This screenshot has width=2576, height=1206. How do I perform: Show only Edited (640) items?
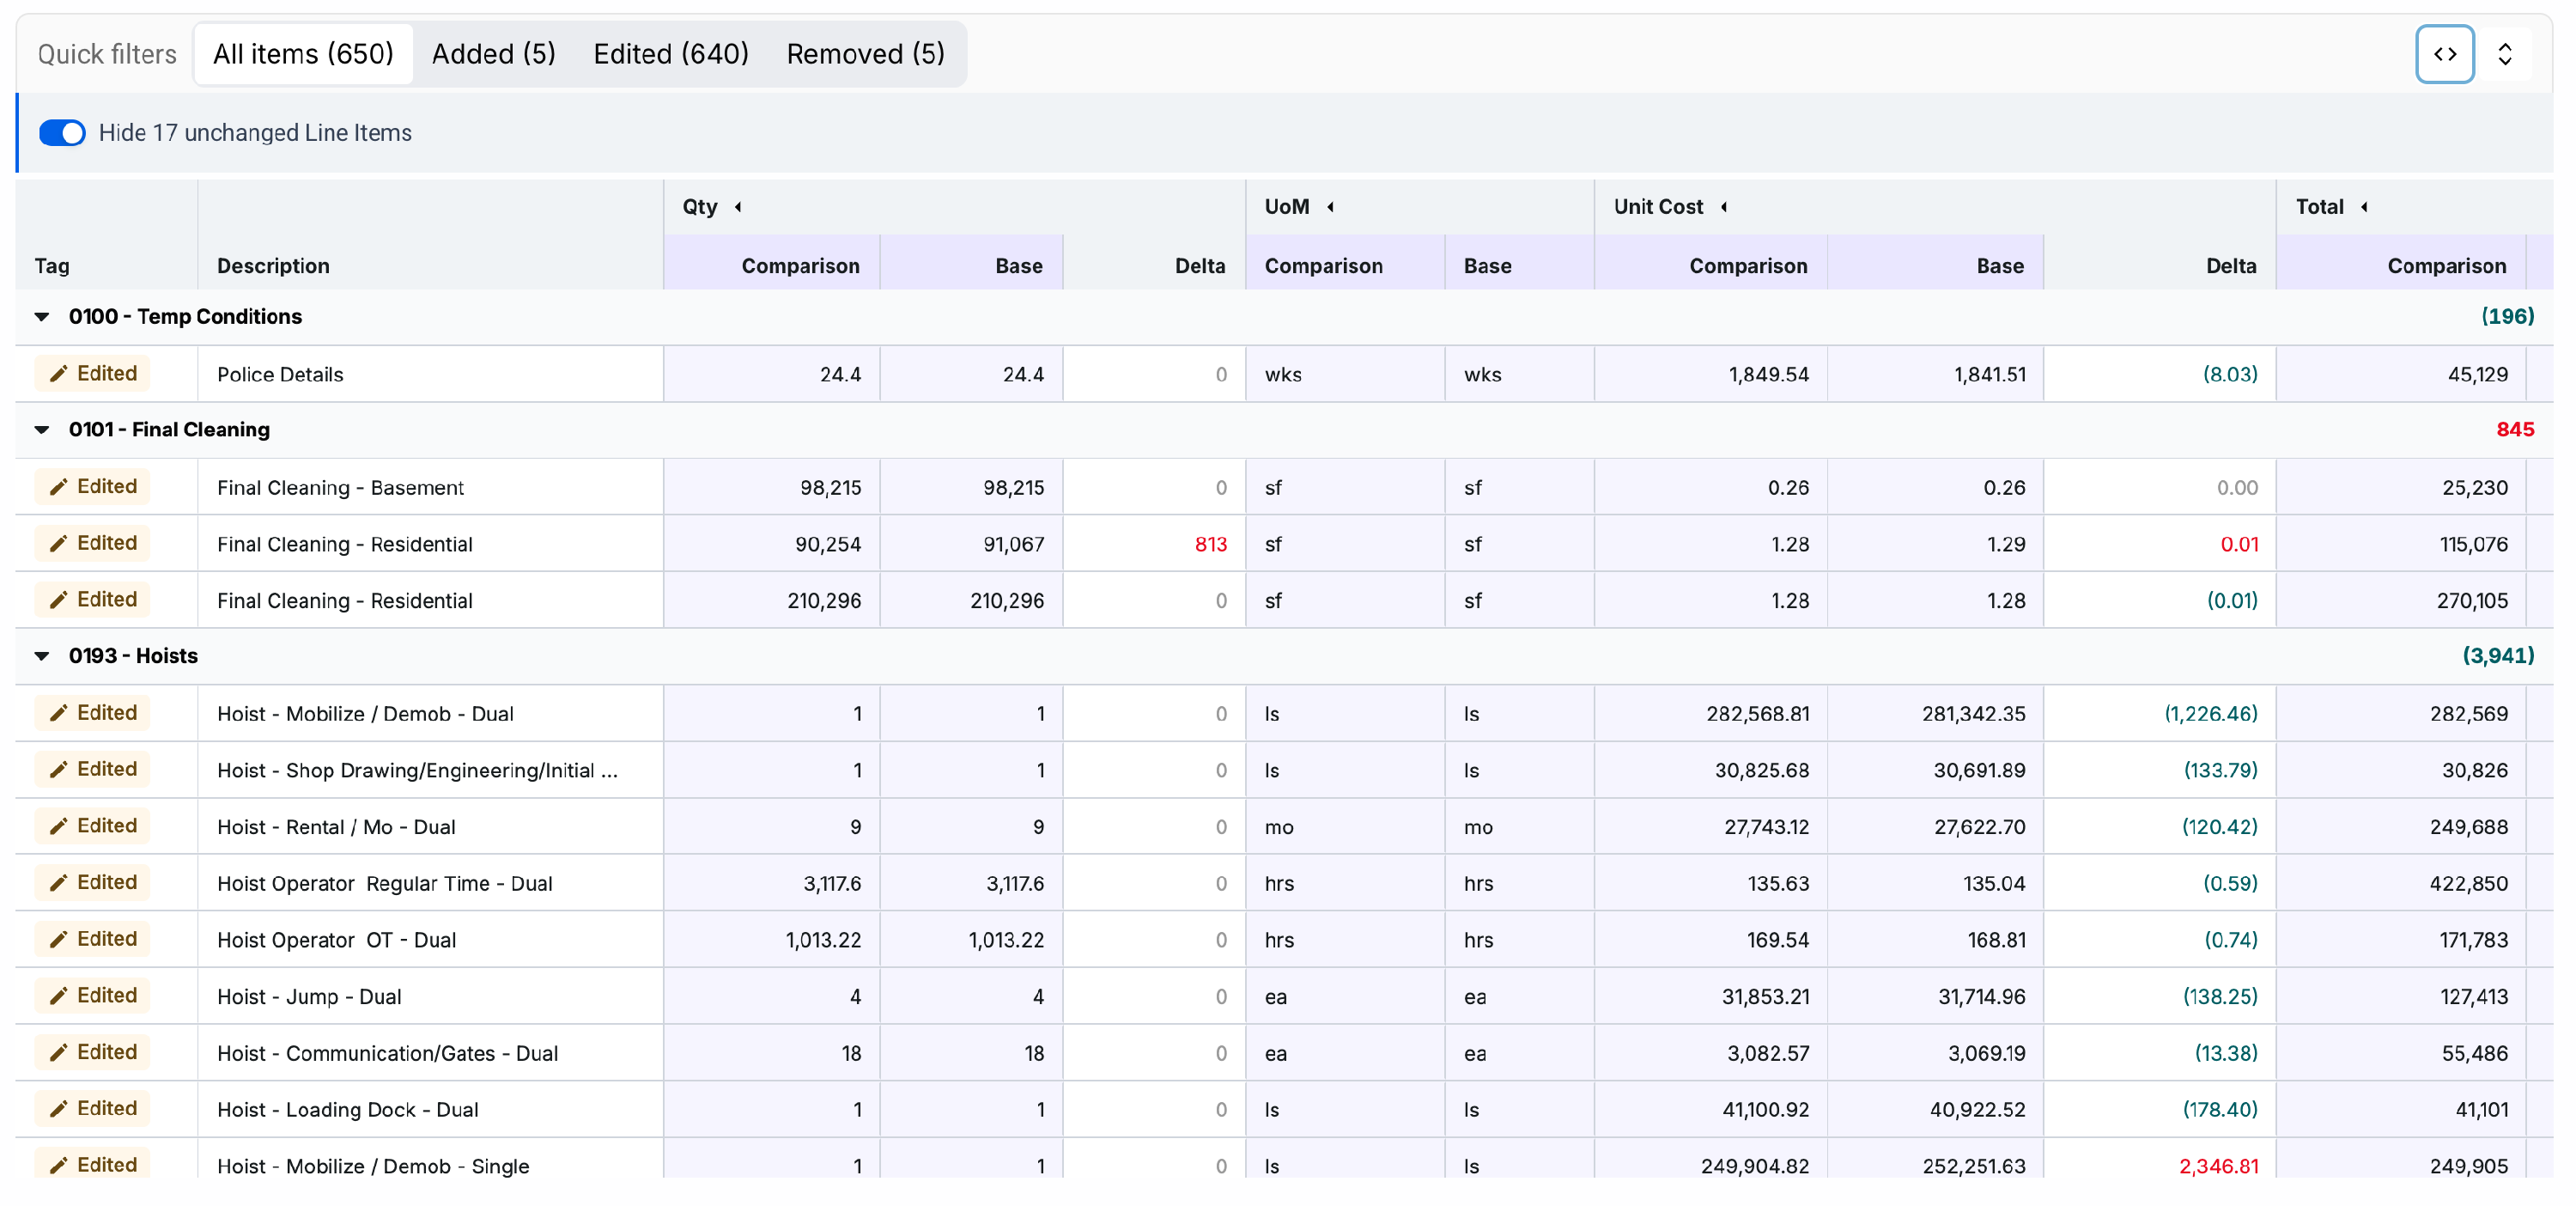point(671,54)
